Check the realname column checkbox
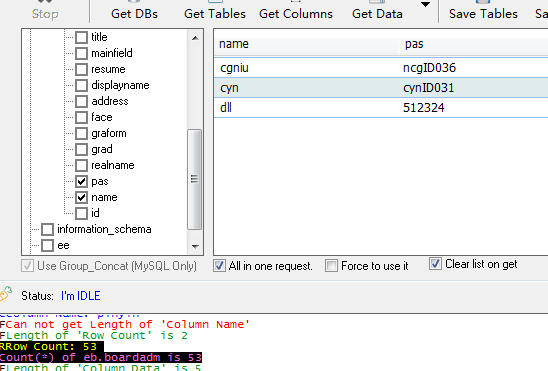 (81, 165)
